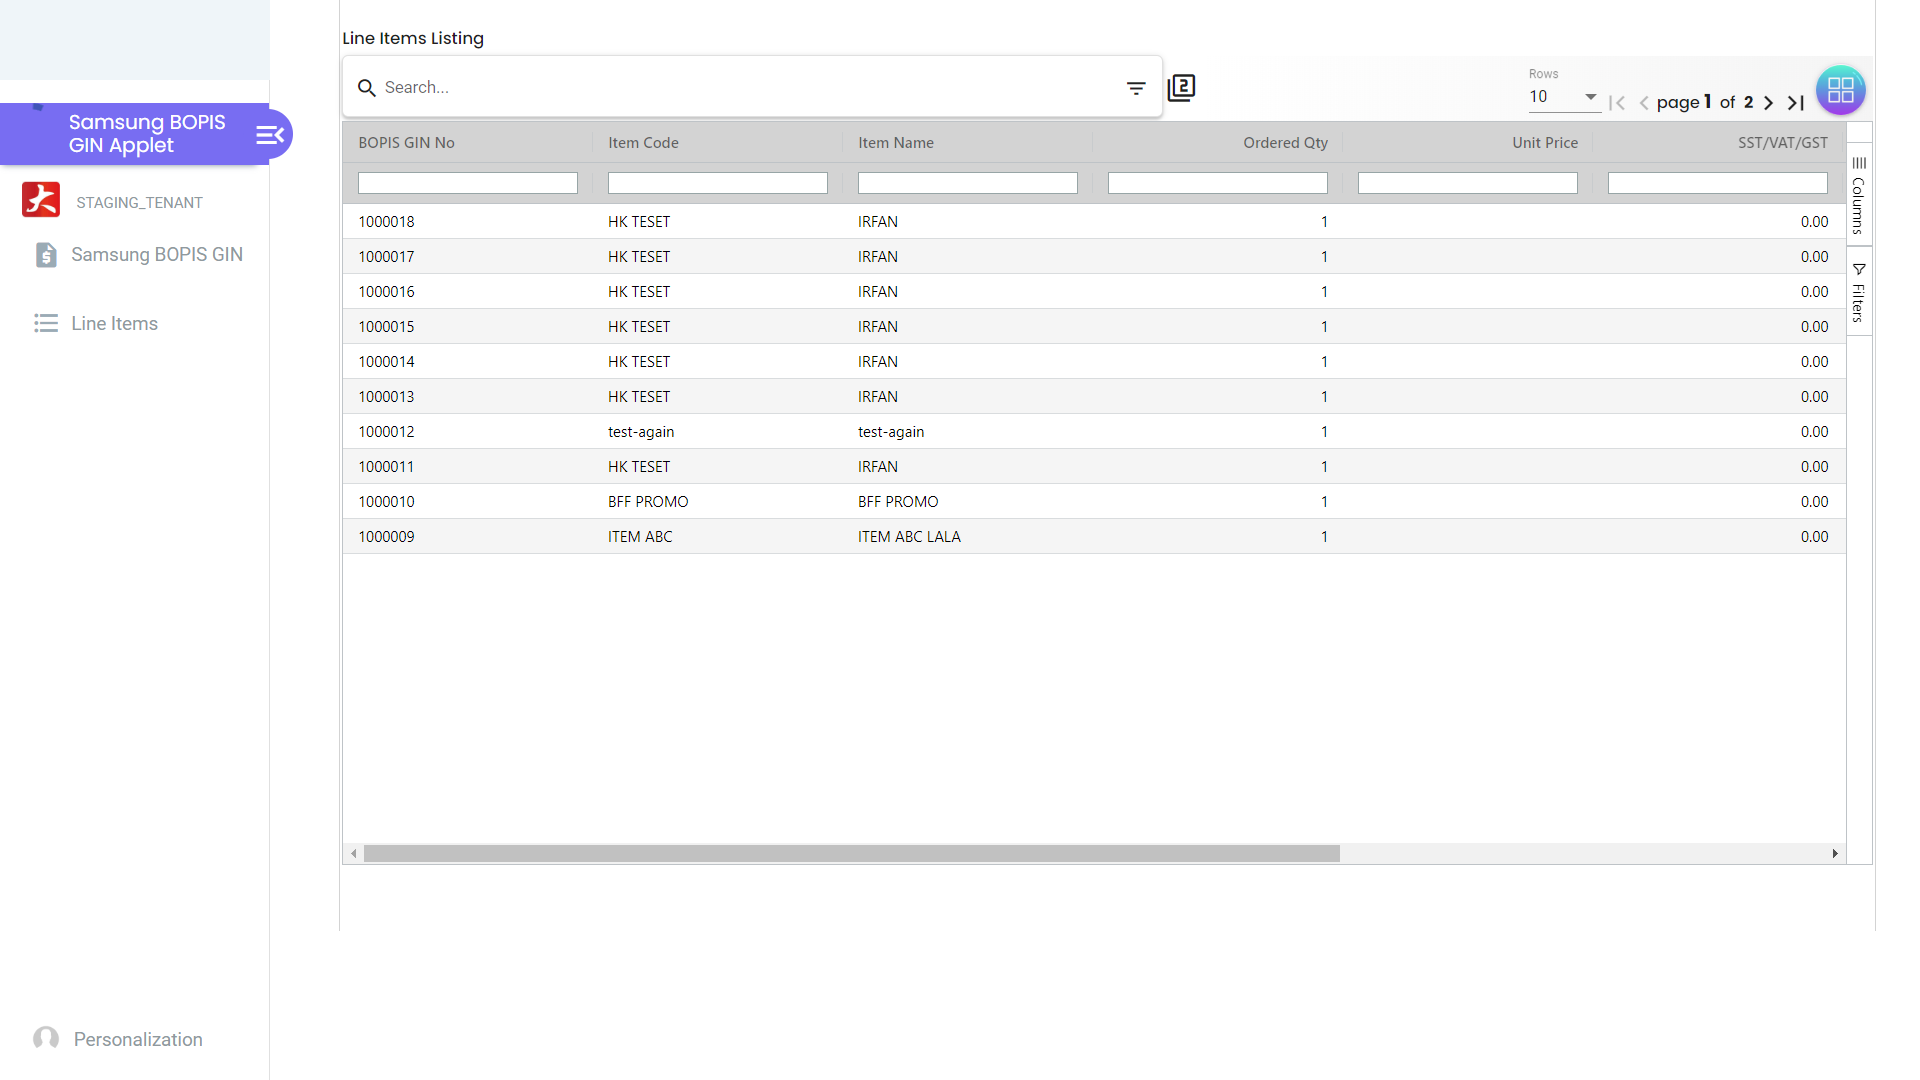
Task: Go to the next page arrow
Action: [1768, 103]
